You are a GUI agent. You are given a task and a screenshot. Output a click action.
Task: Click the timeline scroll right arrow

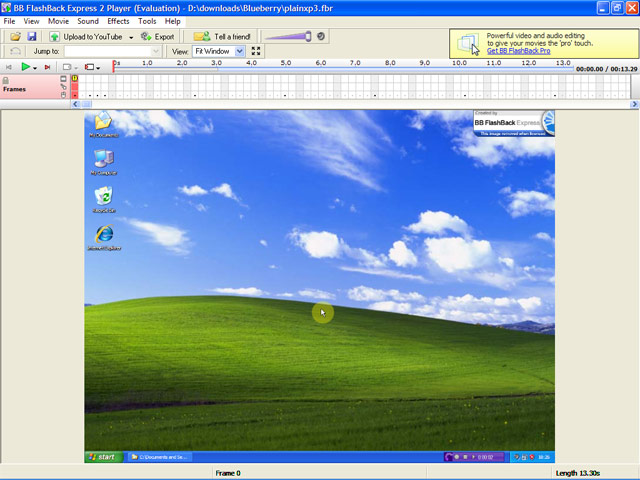click(x=634, y=104)
